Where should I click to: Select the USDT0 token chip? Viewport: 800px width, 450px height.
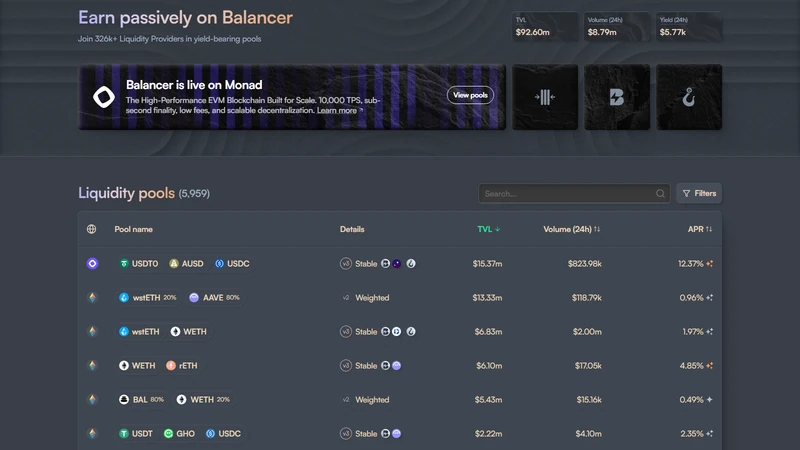pyautogui.click(x=139, y=263)
